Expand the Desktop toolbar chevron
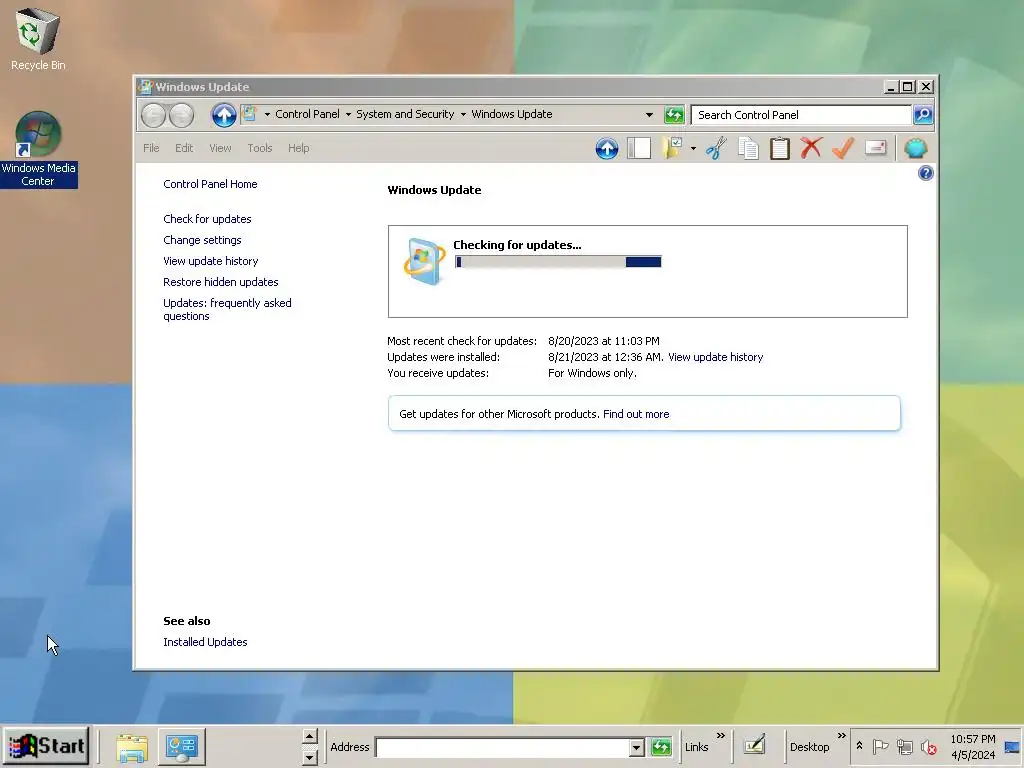1024x768 pixels. (x=842, y=736)
